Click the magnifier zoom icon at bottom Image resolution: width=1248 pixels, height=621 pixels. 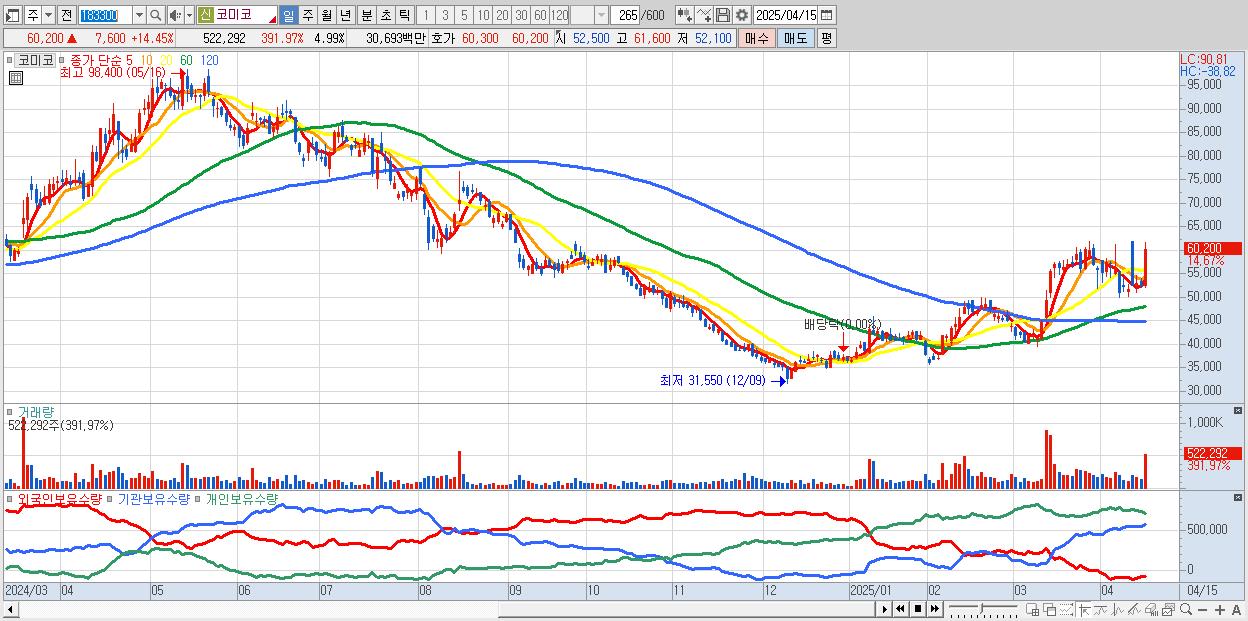point(1186,609)
